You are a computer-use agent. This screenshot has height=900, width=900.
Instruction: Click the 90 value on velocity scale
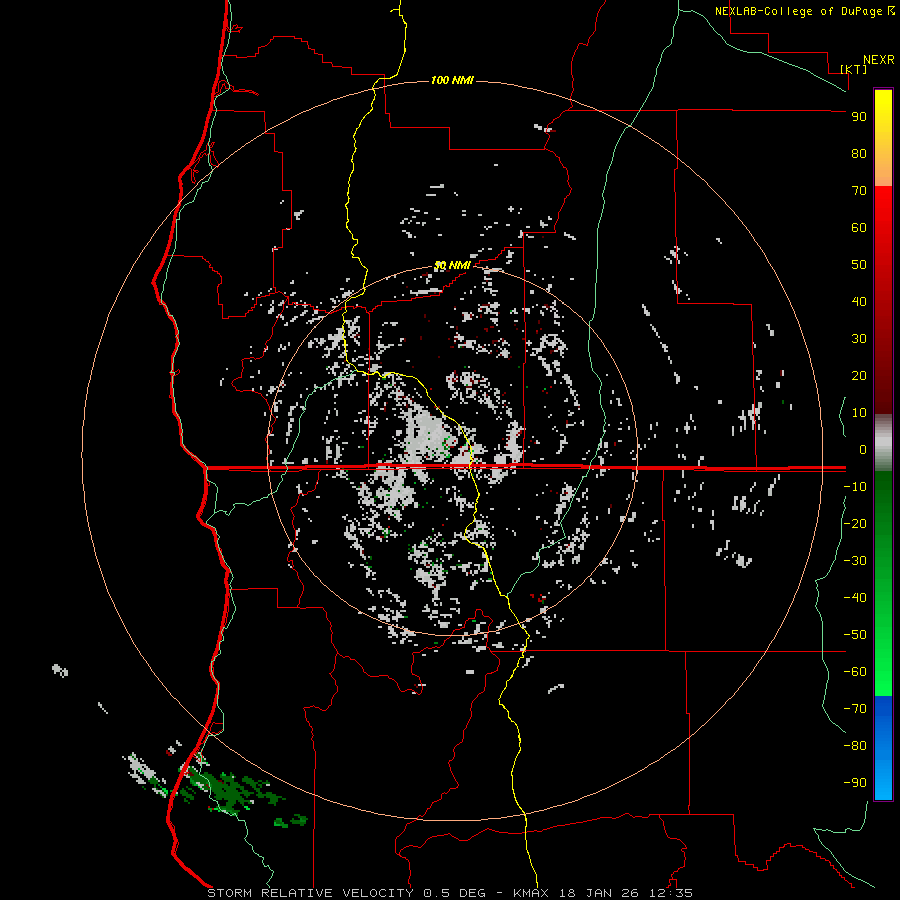pos(859,117)
